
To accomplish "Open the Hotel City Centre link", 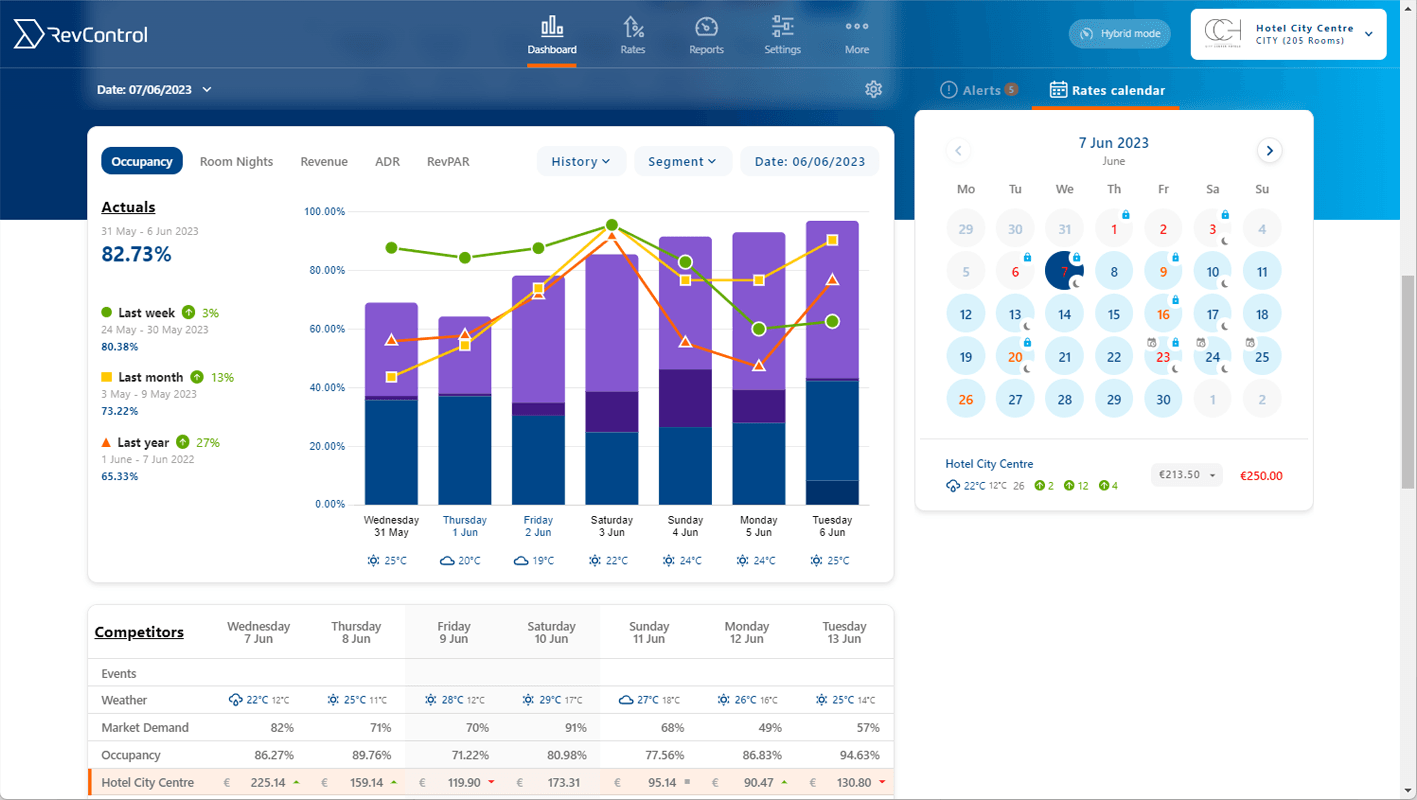I will [x=989, y=463].
